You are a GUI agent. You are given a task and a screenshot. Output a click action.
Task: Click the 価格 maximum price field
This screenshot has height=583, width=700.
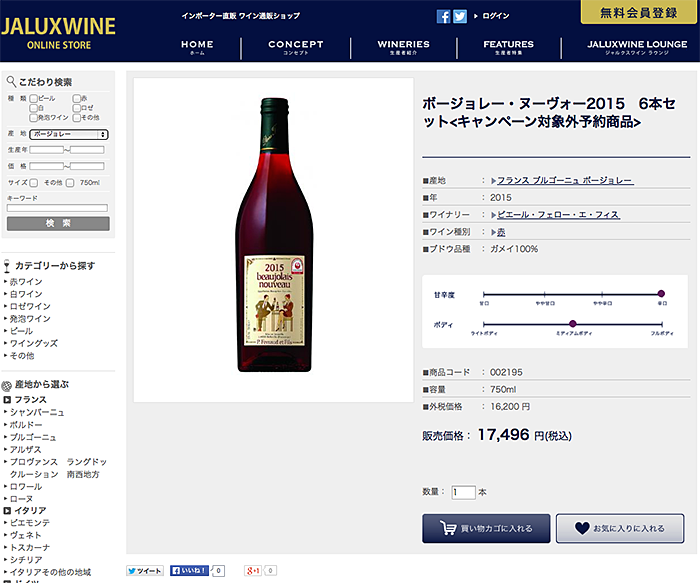[x=87, y=167]
